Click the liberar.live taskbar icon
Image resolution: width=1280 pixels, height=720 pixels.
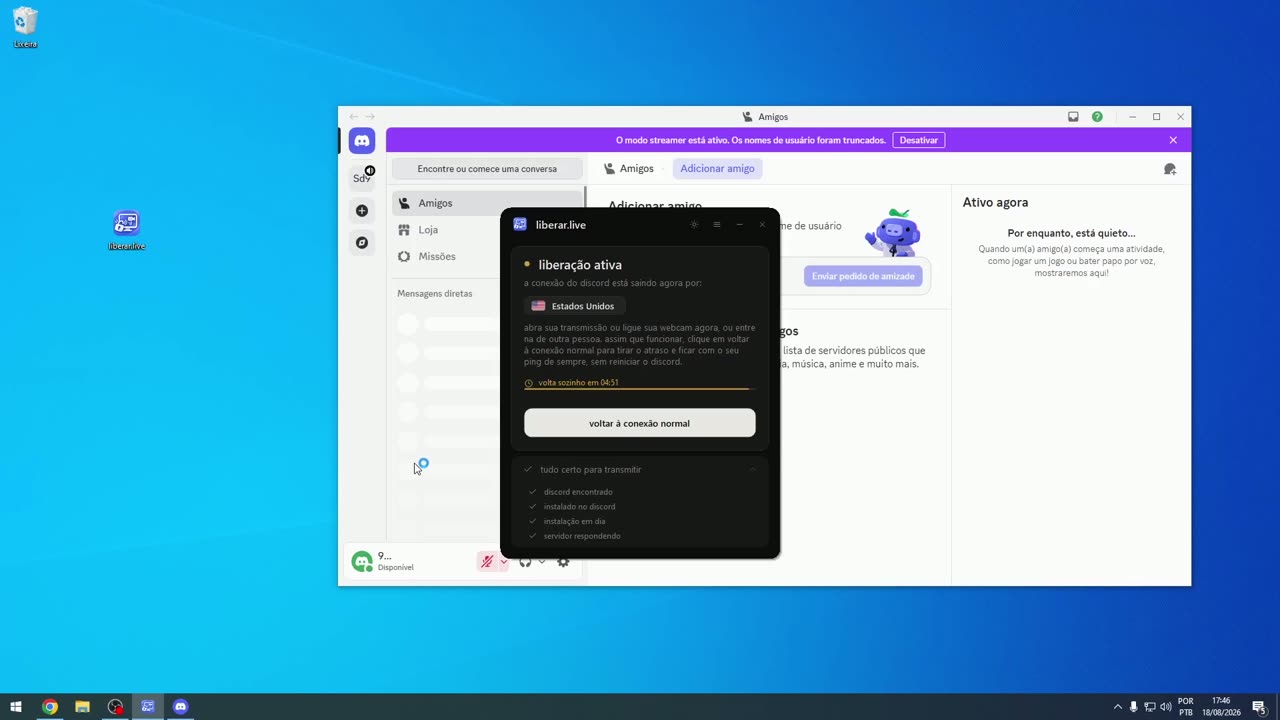click(x=148, y=707)
